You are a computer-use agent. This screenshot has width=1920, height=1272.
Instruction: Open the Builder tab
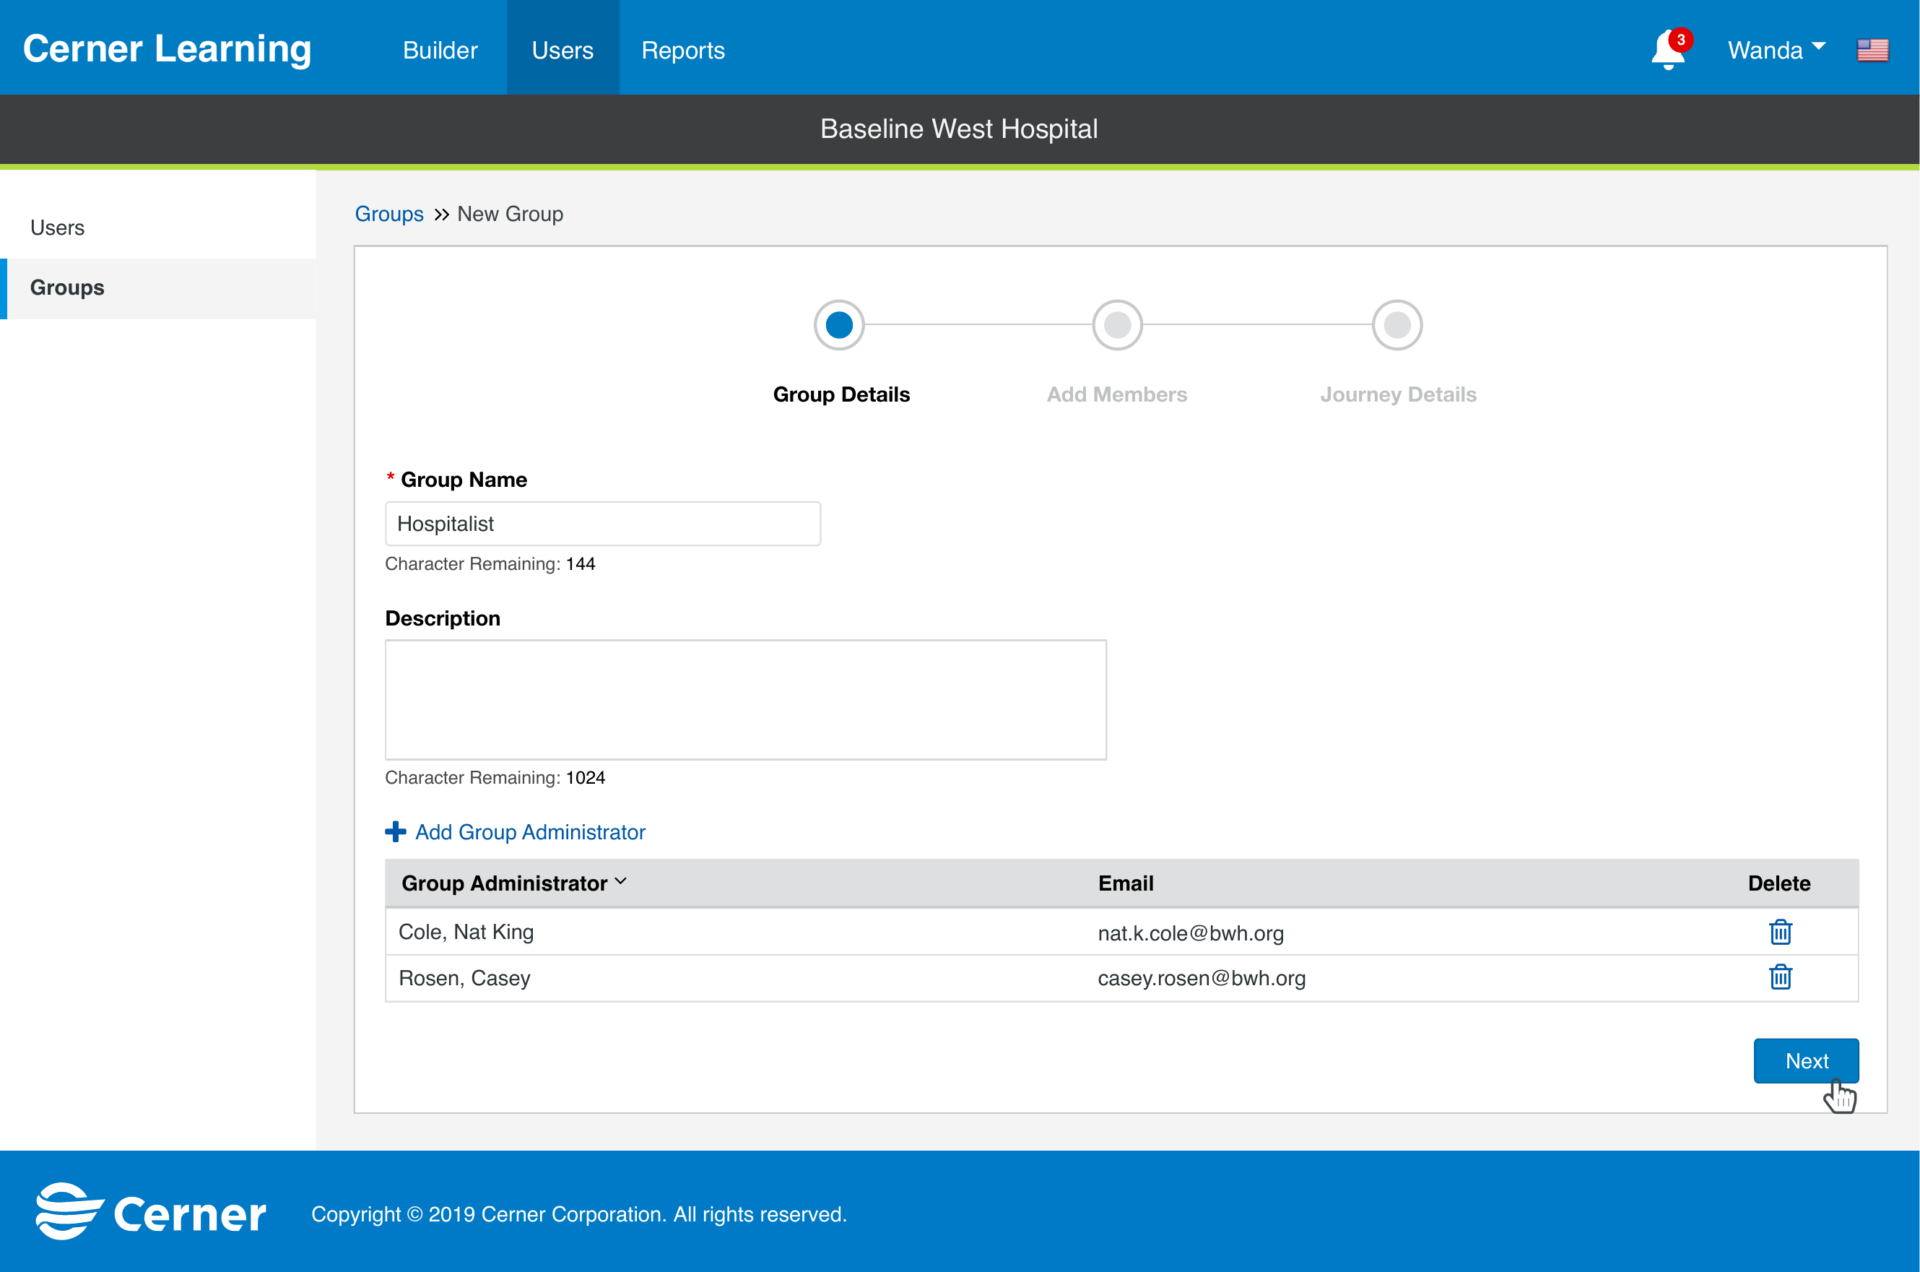440,50
